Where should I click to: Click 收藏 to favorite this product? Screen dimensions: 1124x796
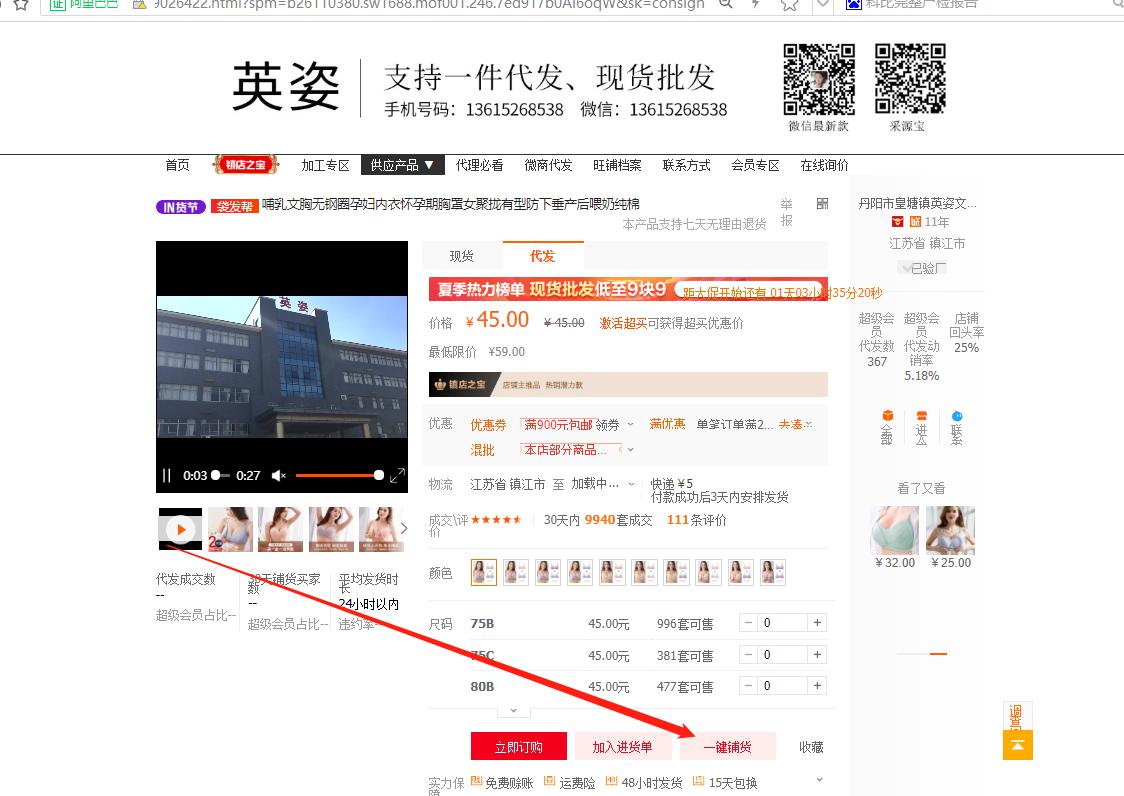pos(810,746)
